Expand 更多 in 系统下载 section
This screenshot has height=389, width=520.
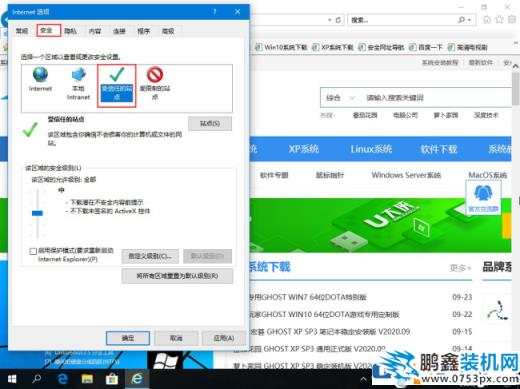coord(460,268)
